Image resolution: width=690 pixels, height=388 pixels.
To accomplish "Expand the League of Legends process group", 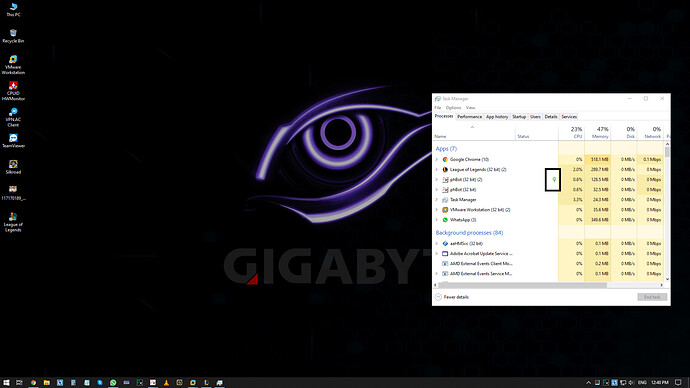I will (x=437, y=169).
